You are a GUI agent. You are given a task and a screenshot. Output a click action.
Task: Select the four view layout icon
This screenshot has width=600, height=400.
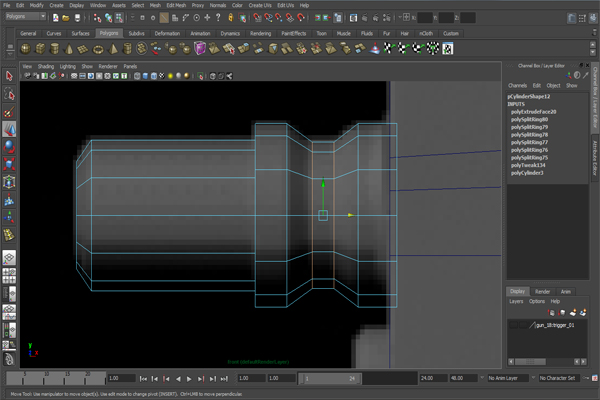pos(9,276)
